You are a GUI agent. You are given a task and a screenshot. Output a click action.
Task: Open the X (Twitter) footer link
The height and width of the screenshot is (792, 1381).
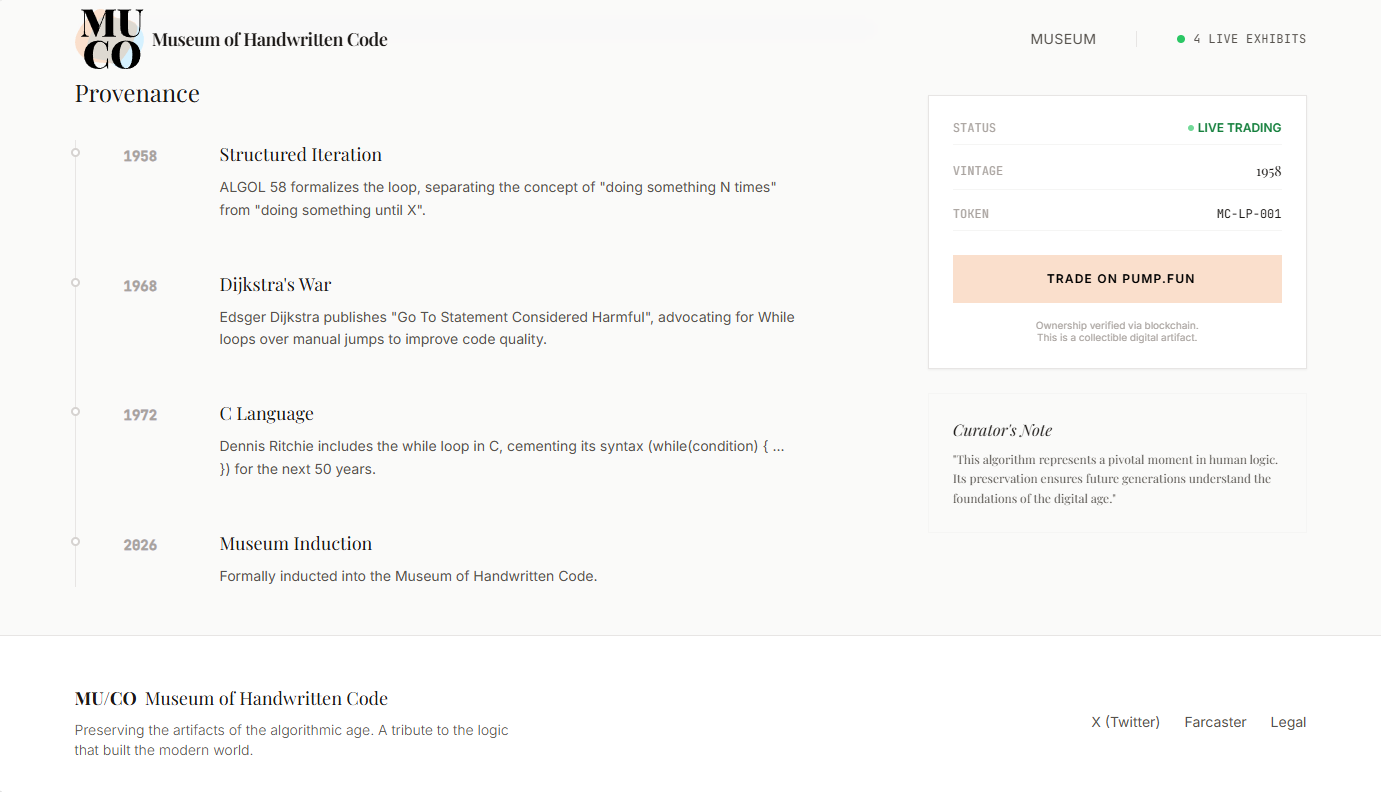[1125, 721]
